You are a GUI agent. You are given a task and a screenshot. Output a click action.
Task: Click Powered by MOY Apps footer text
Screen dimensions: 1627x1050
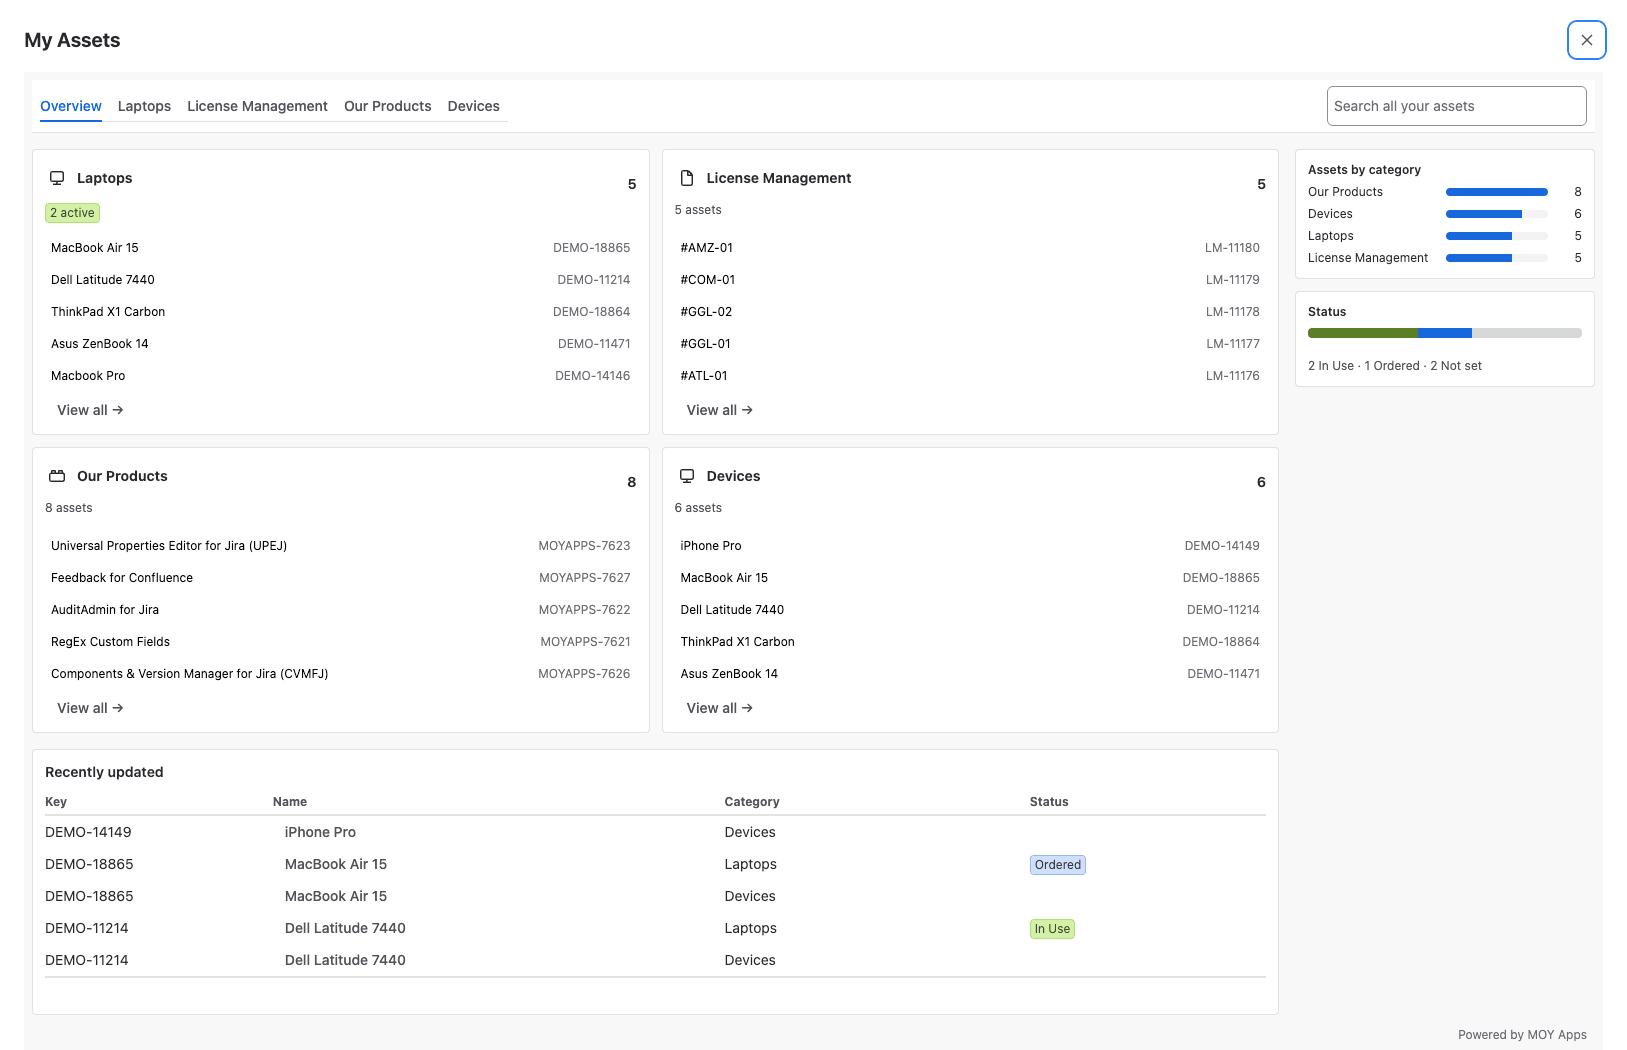[1522, 1035]
